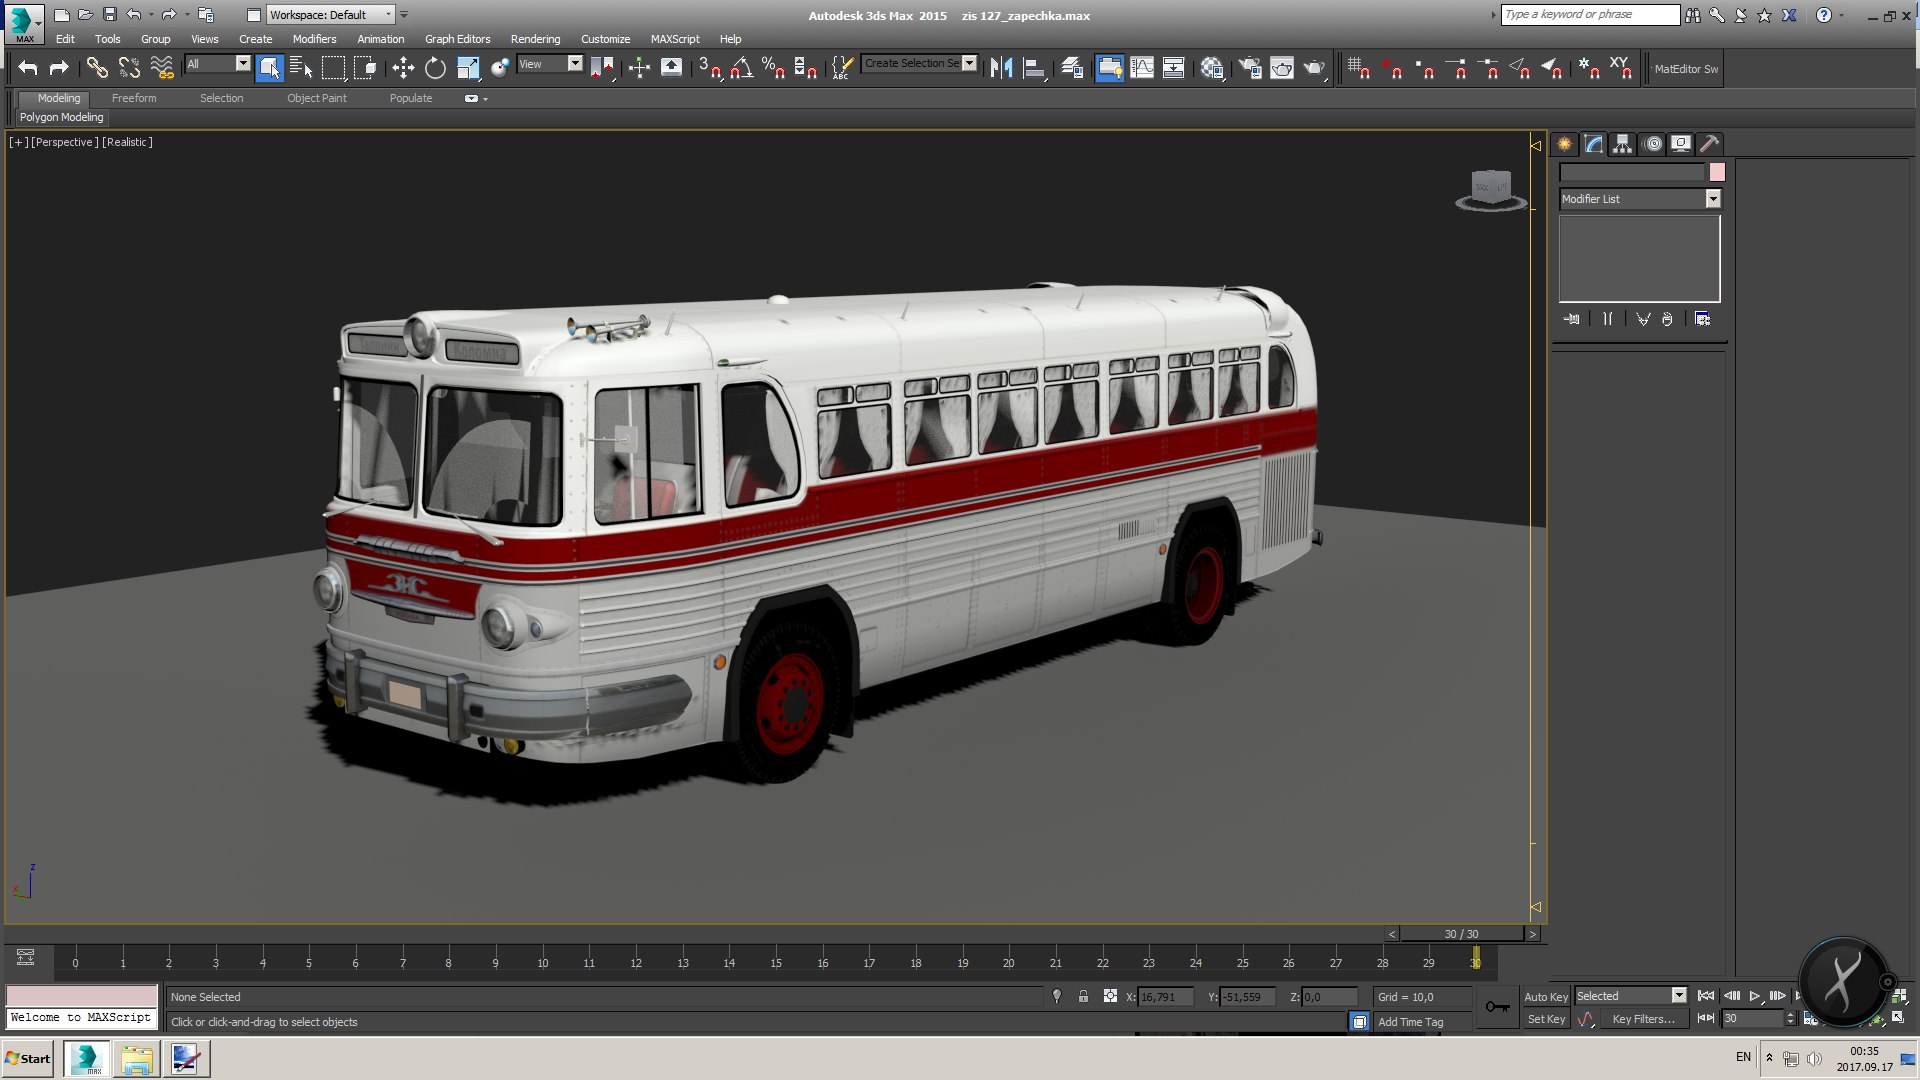Open Curve Editor from toolbar

pyautogui.click(x=1141, y=68)
